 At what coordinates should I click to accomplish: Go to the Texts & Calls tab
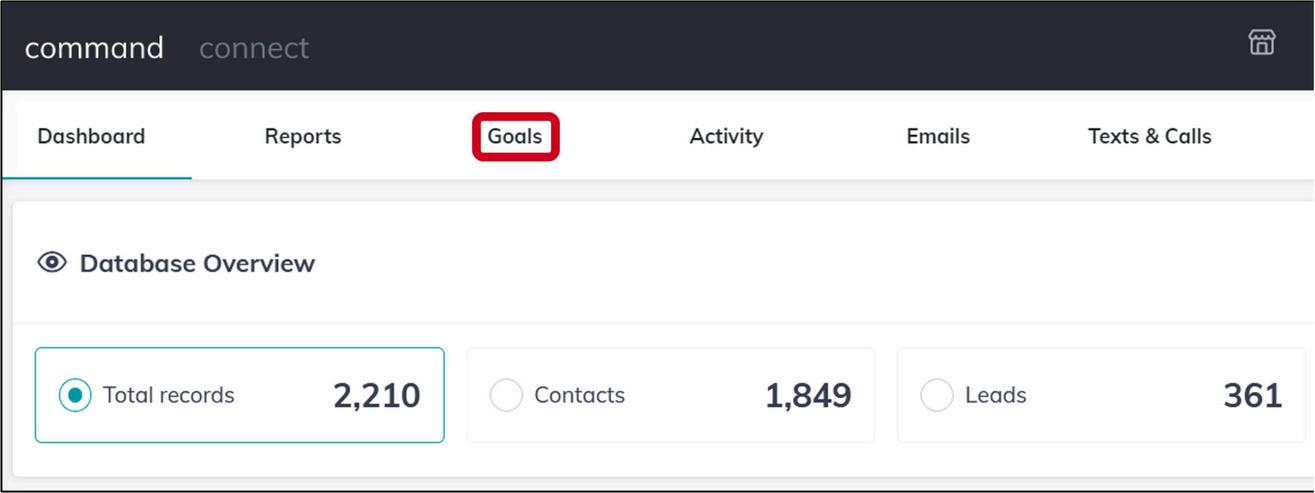pos(1149,136)
